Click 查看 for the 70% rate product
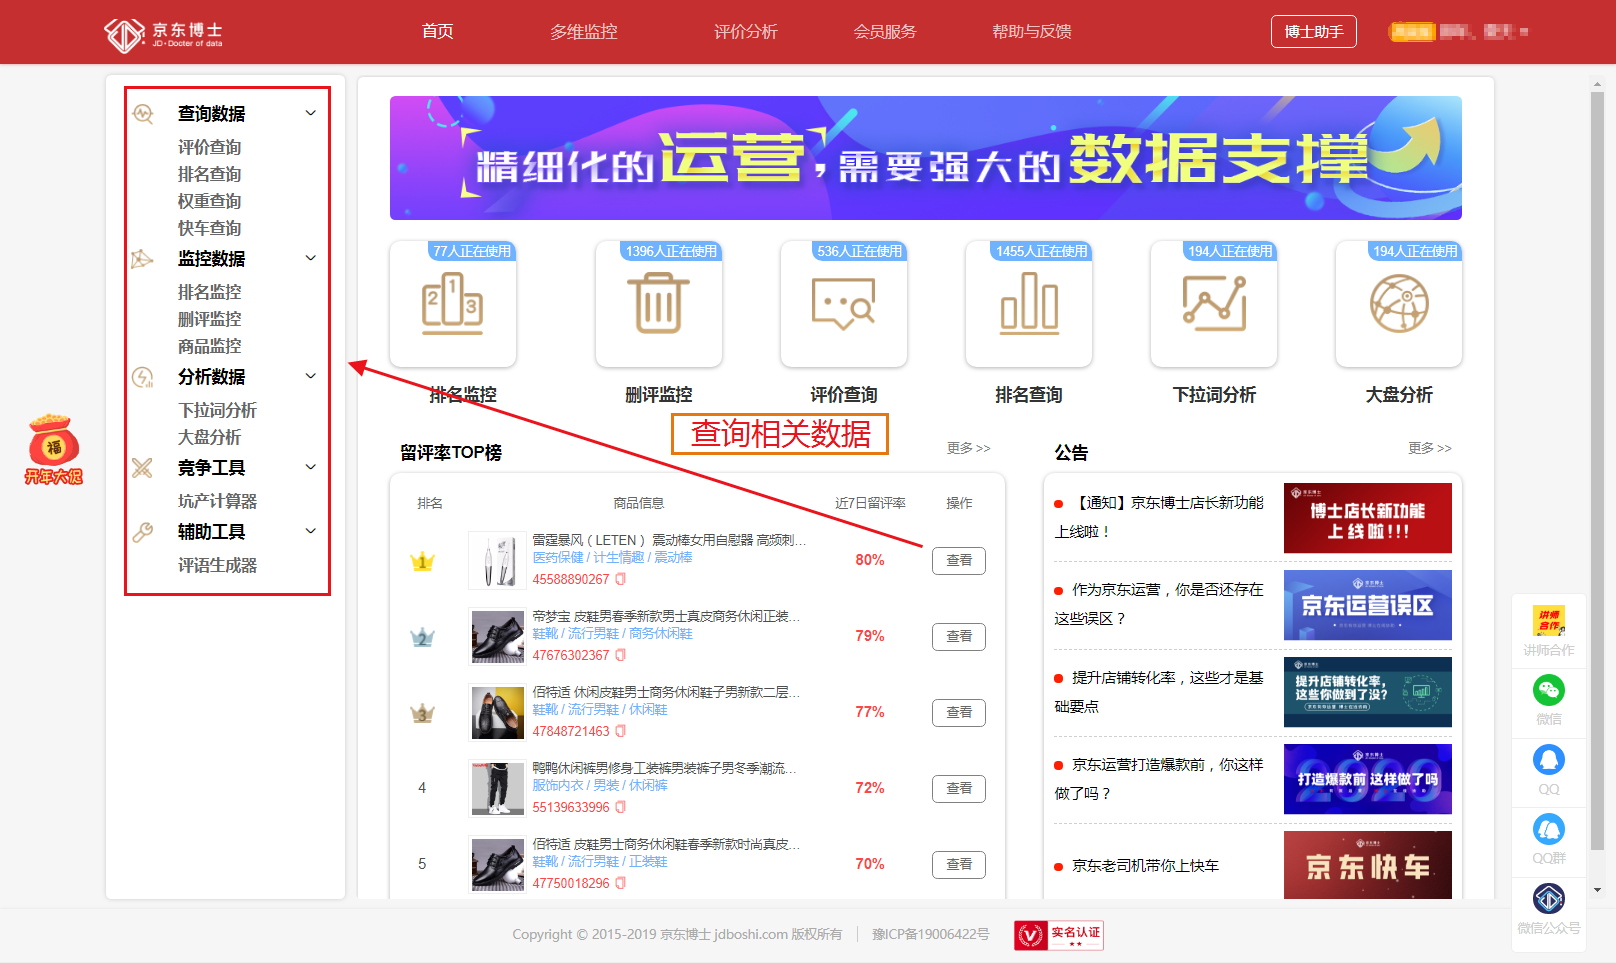 (959, 865)
